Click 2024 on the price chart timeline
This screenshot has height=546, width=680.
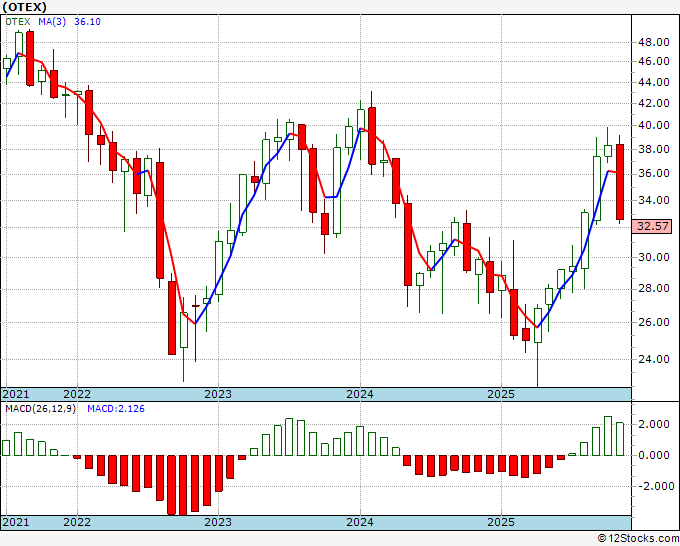pyautogui.click(x=360, y=394)
